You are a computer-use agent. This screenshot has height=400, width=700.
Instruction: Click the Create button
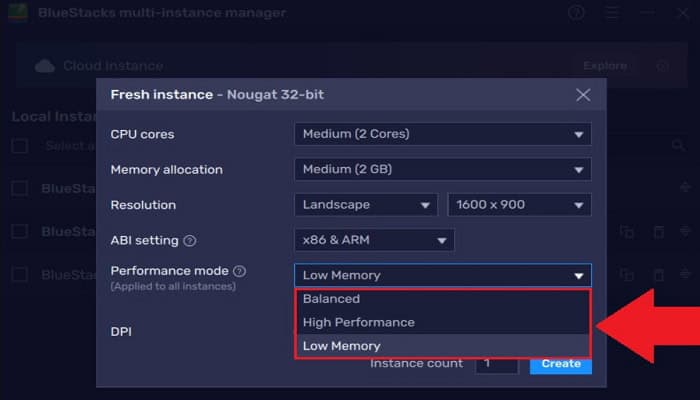point(561,364)
